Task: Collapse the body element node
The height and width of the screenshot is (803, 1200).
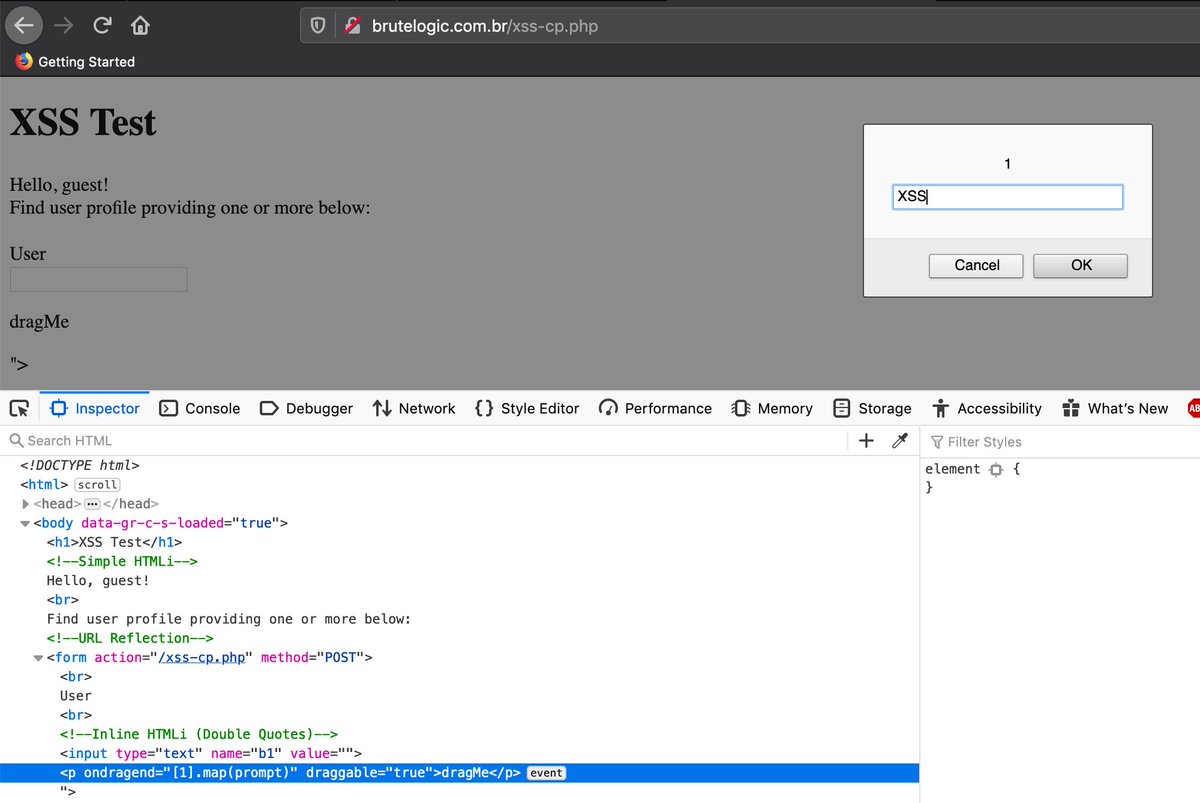Action: pyautogui.click(x=26, y=523)
